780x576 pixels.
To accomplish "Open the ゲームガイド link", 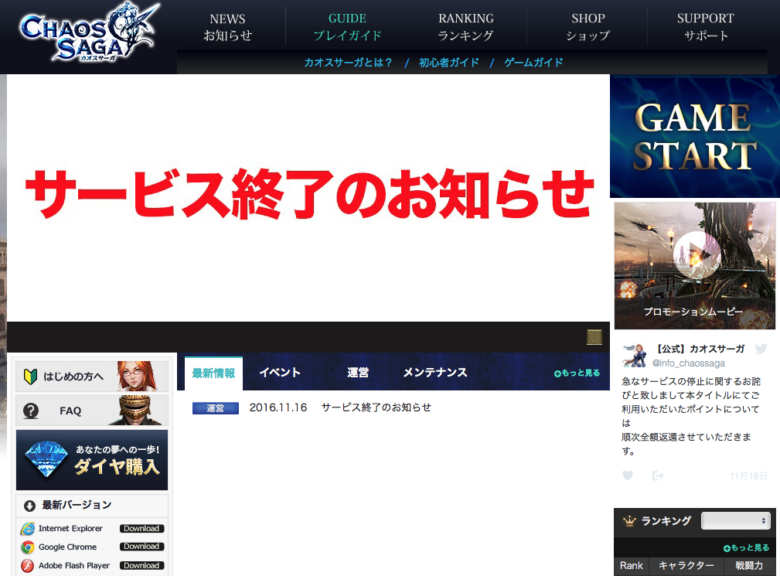I will tap(533, 62).
